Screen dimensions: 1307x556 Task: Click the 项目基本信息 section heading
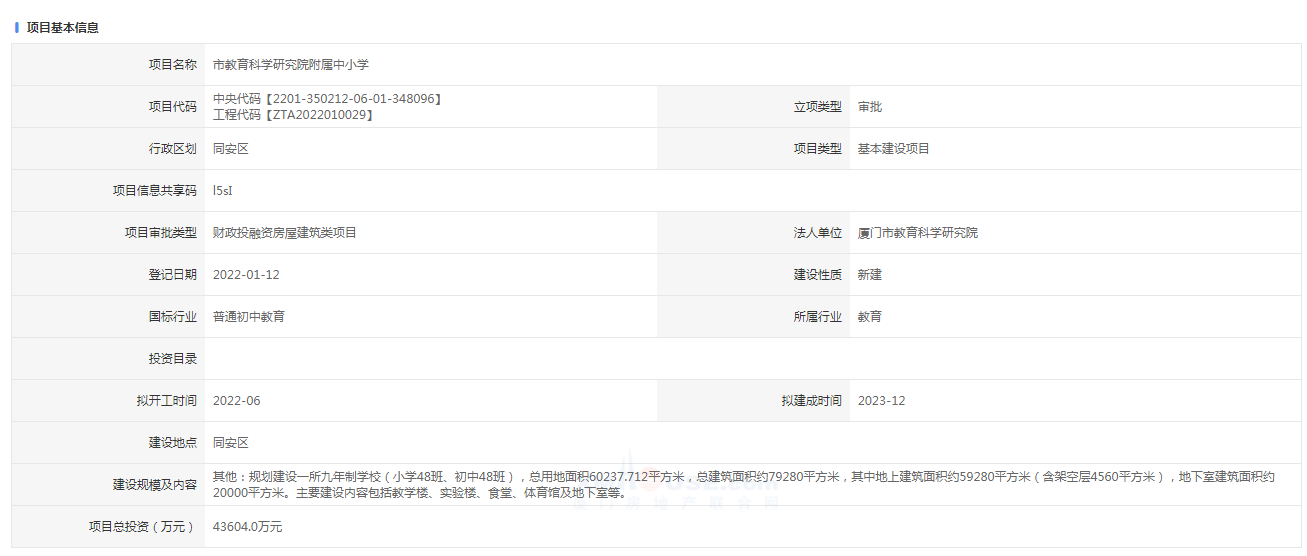(62, 28)
